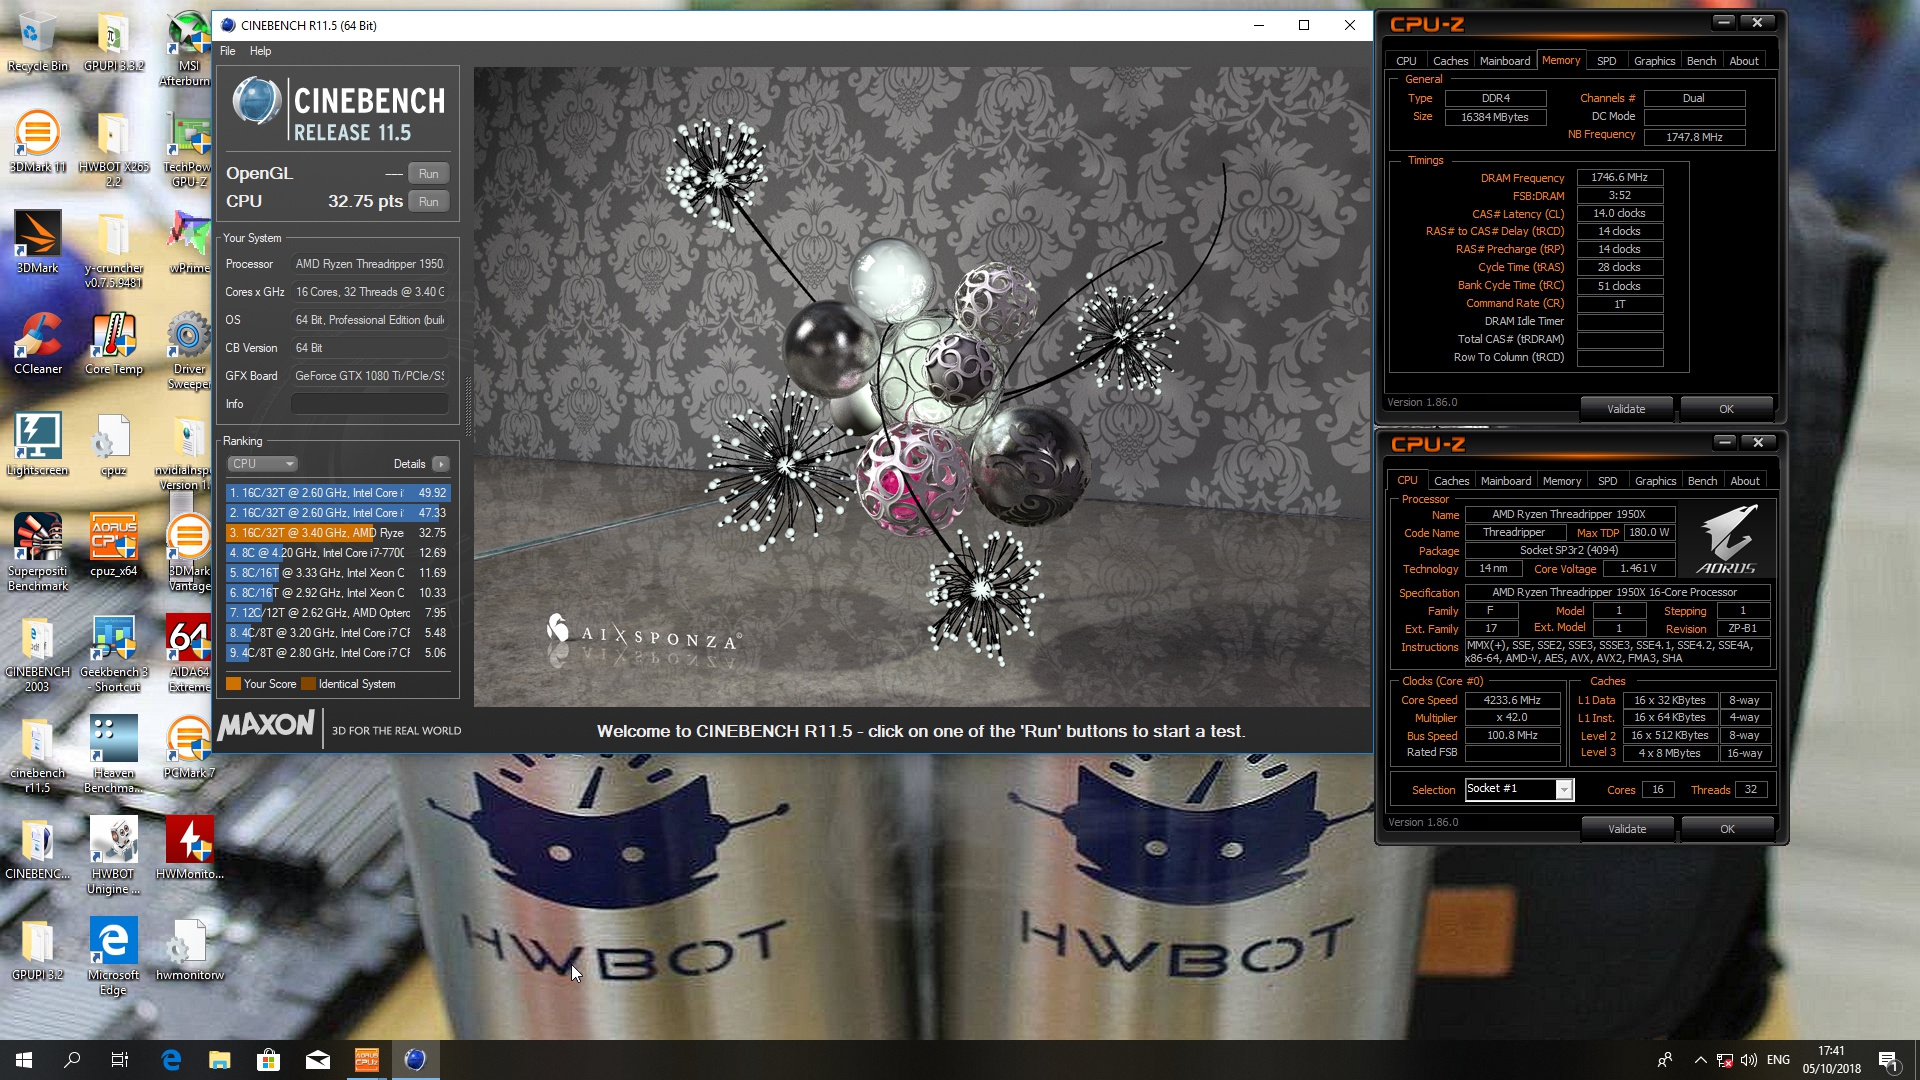Open HWBOT X265 2.2 desktop icon

(x=113, y=150)
